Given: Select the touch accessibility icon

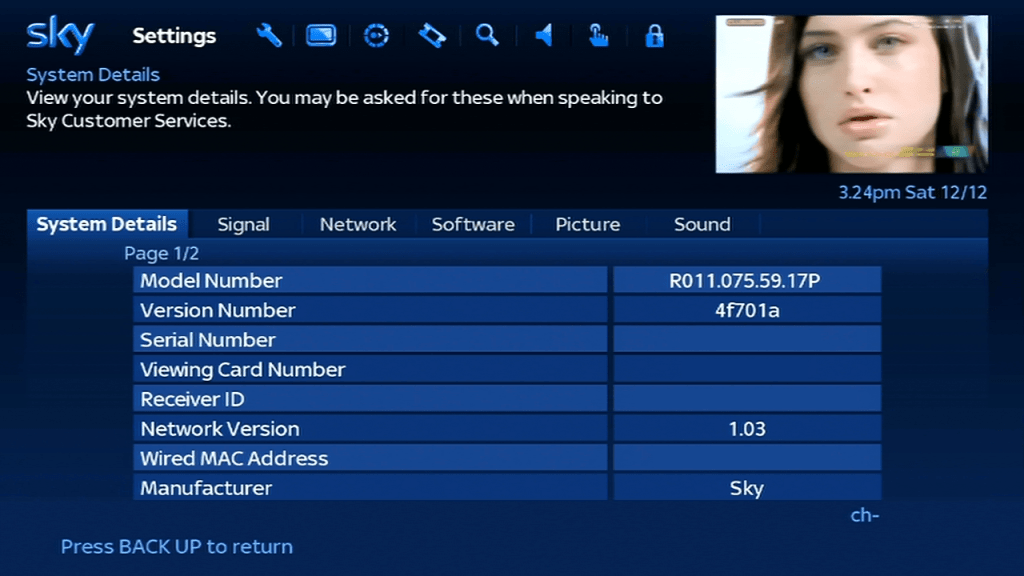Looking at the screenshot, I should [x=598, y=34].
